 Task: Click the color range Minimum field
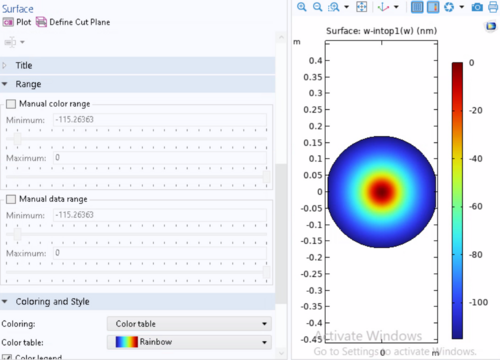pyautogui.click(x=160, y=120)
